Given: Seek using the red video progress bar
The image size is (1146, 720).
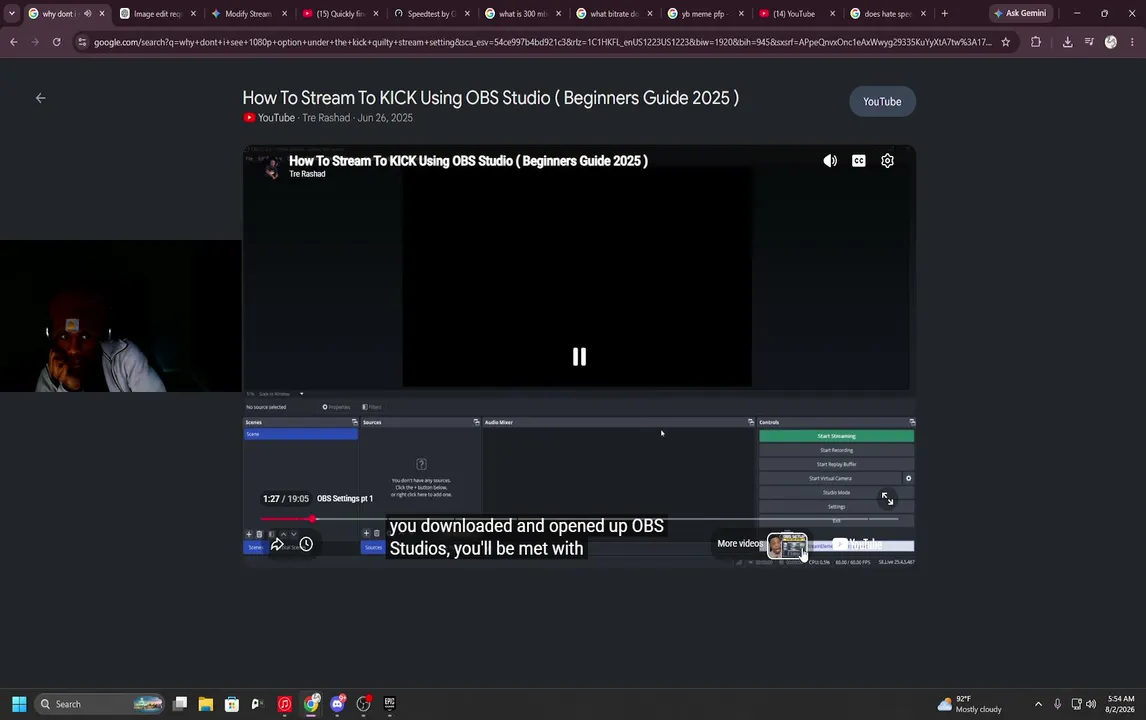Looking at the screenshot, I should tap(579, 519).
